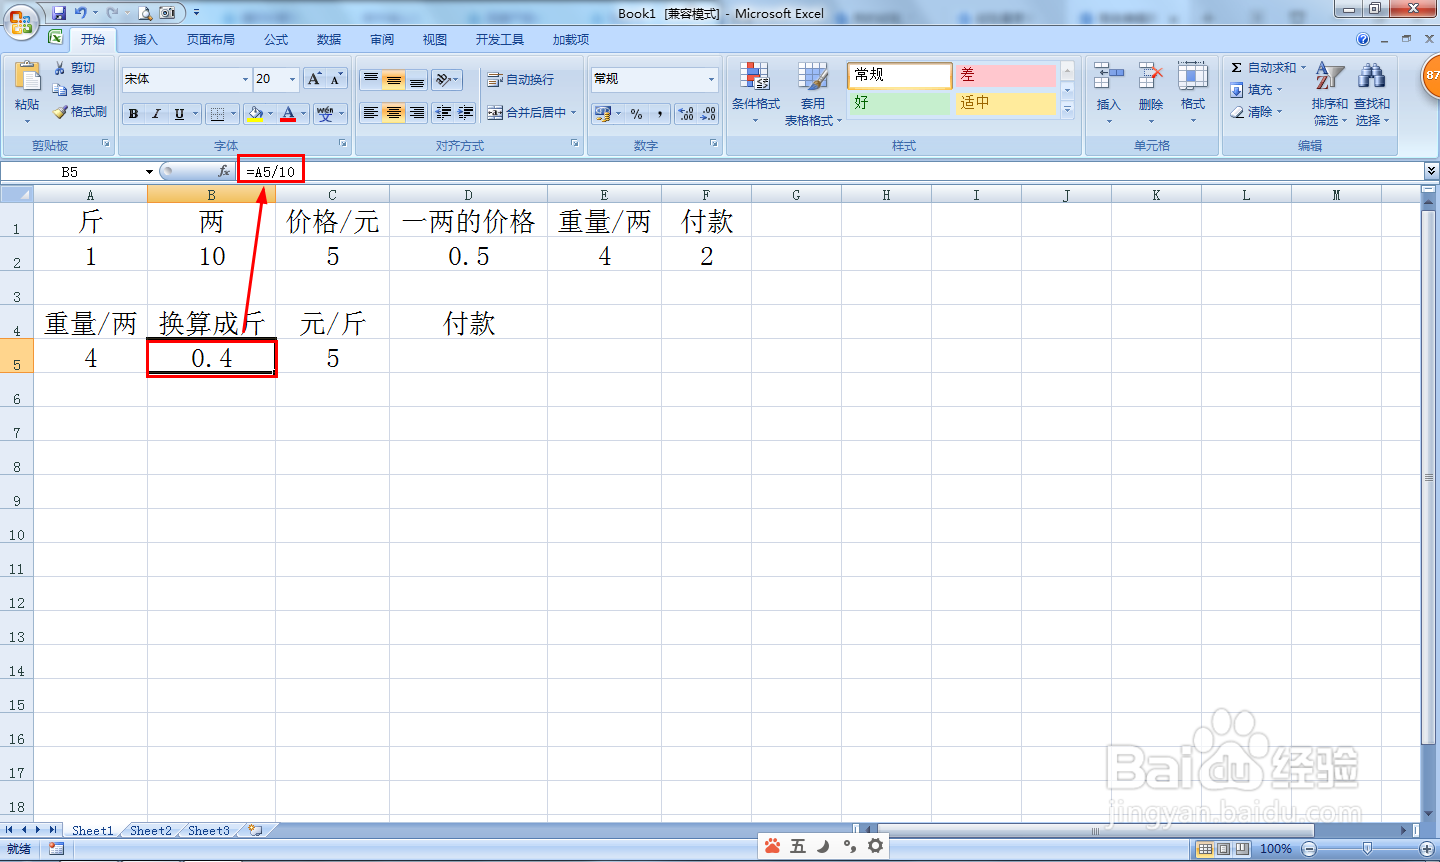1440x862 pixels.
Task: Open Sort & Filter (排序和筛选) in Editing group
Action: tap(1330, 90)
